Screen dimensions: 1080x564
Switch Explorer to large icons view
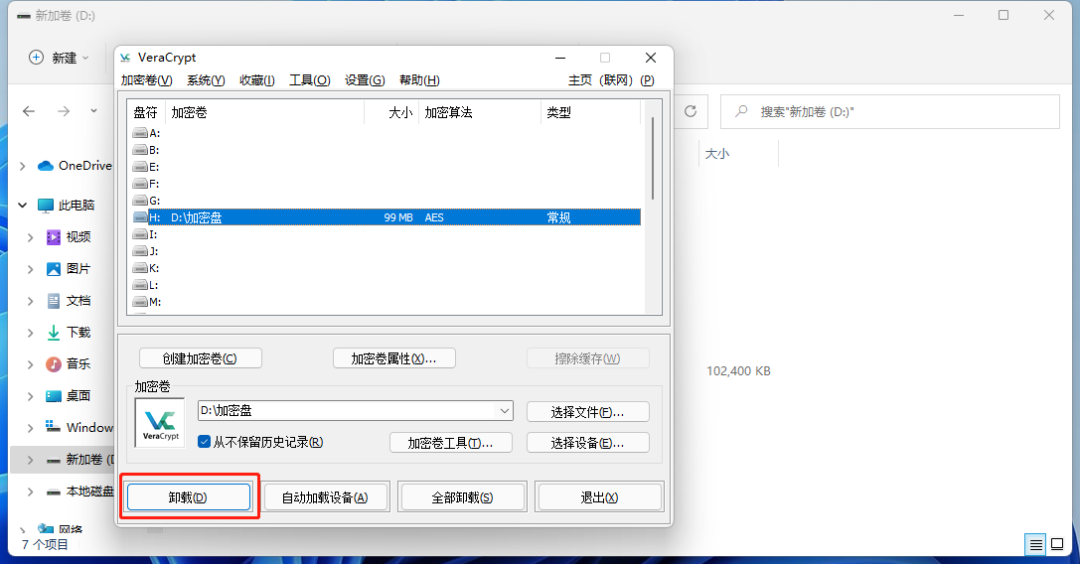tap(1057, 544)
